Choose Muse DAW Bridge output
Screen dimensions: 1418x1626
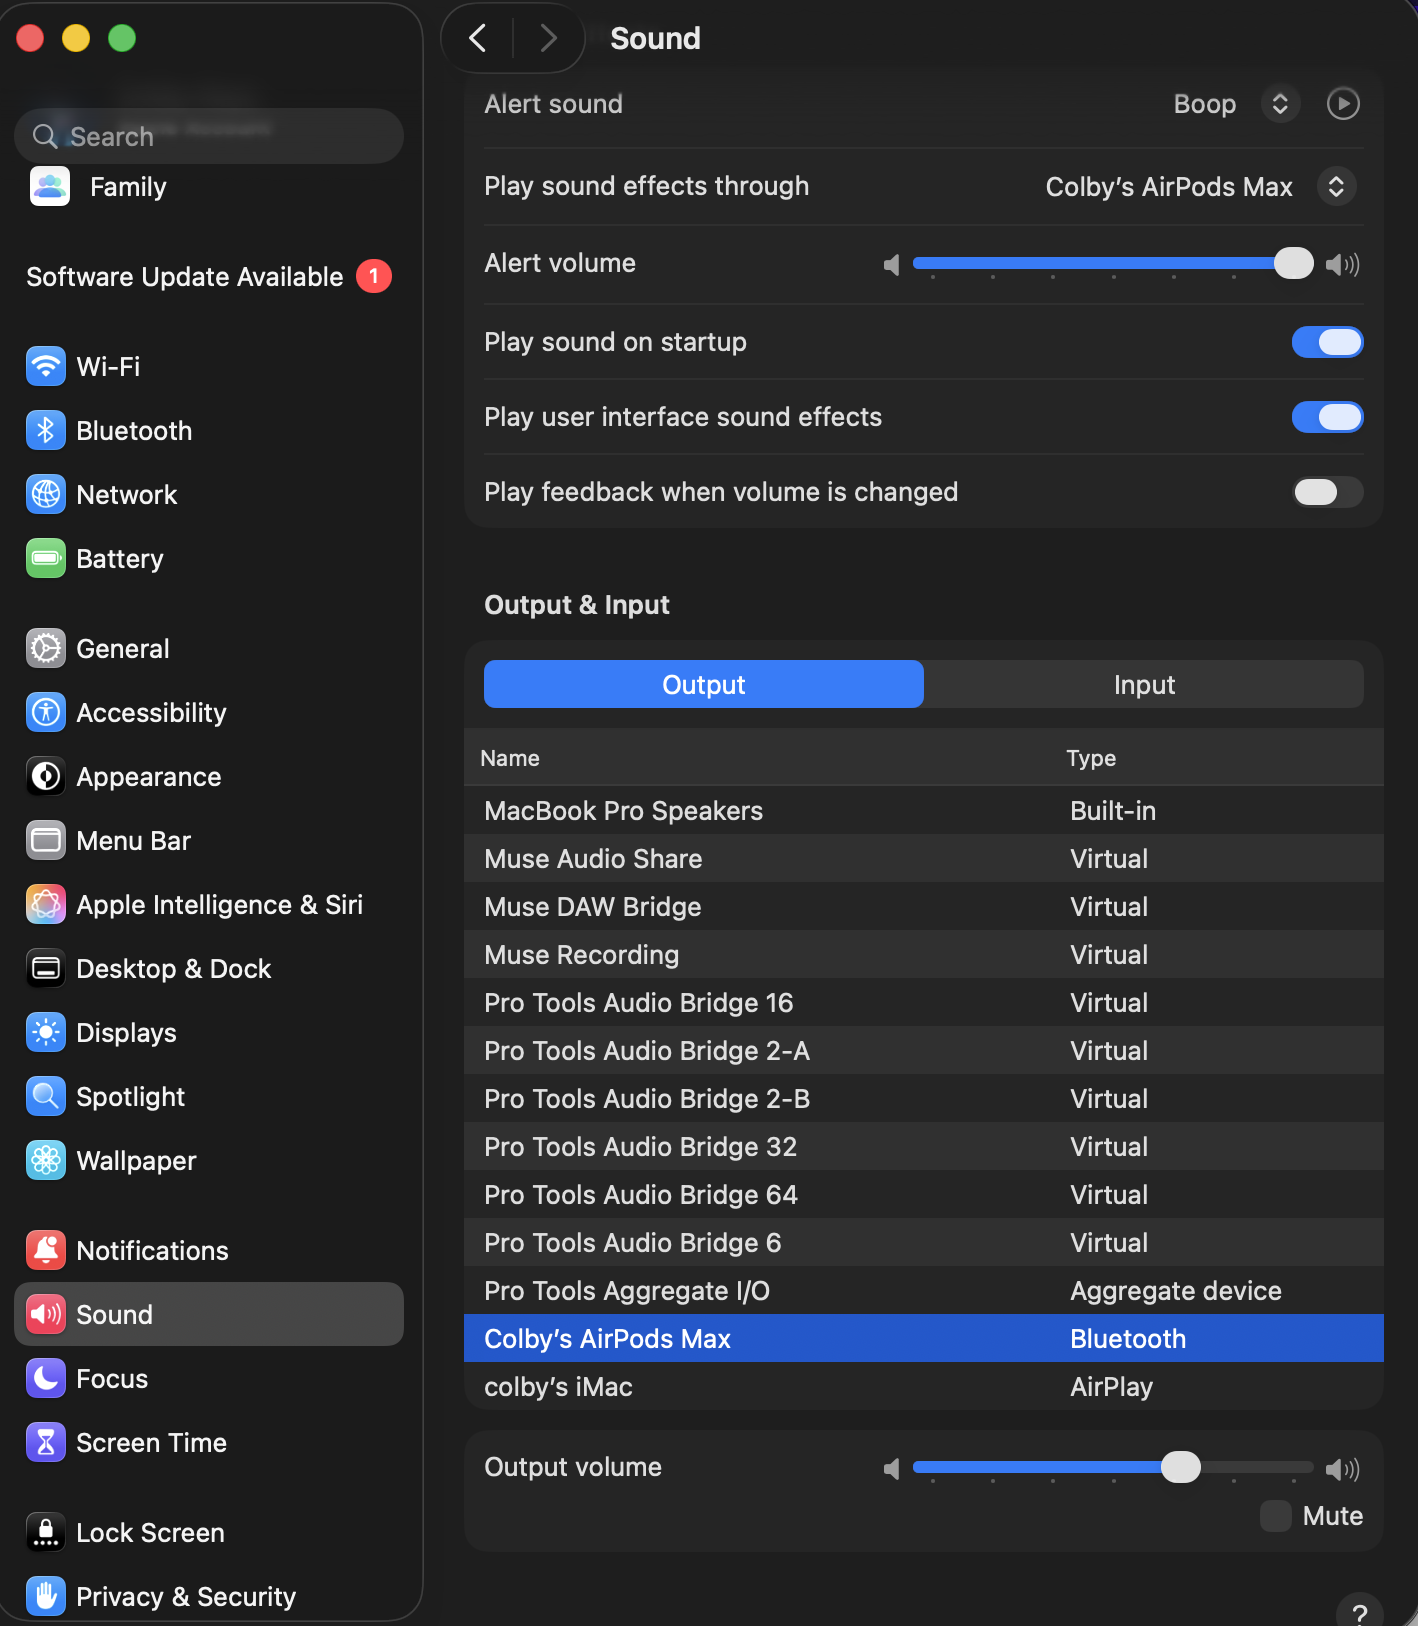pyautogui.click(x=924, y=906)
